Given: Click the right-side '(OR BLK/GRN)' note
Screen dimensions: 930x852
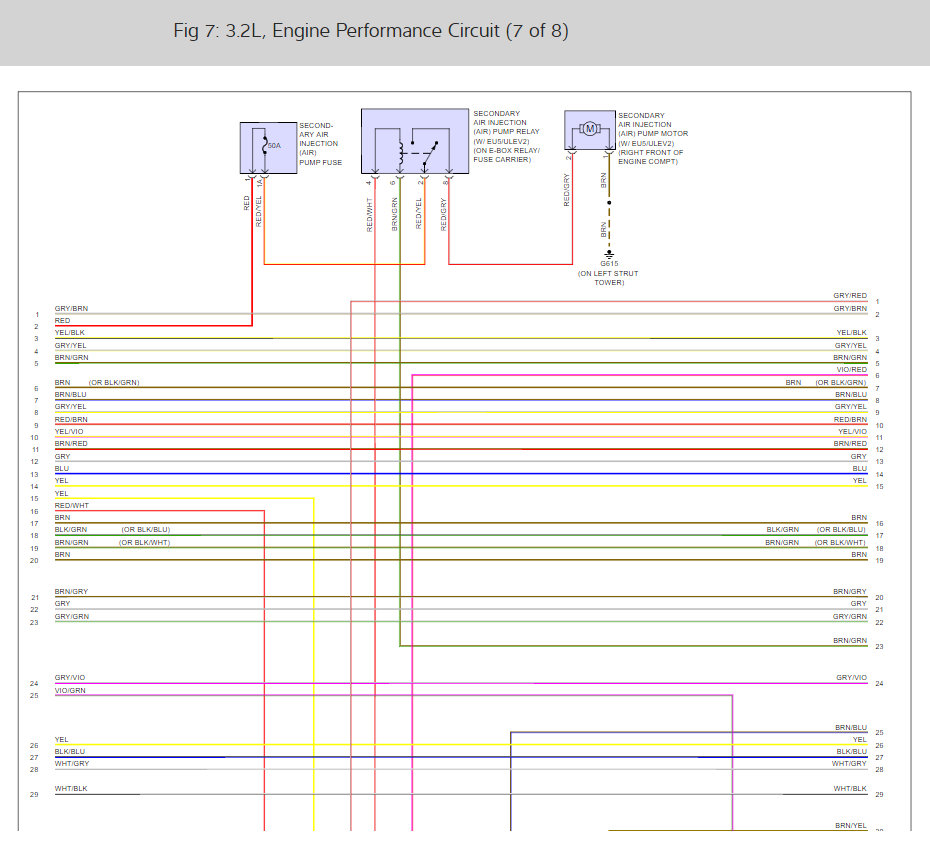Looking at the screenshot, I should [x=840, y=383].
